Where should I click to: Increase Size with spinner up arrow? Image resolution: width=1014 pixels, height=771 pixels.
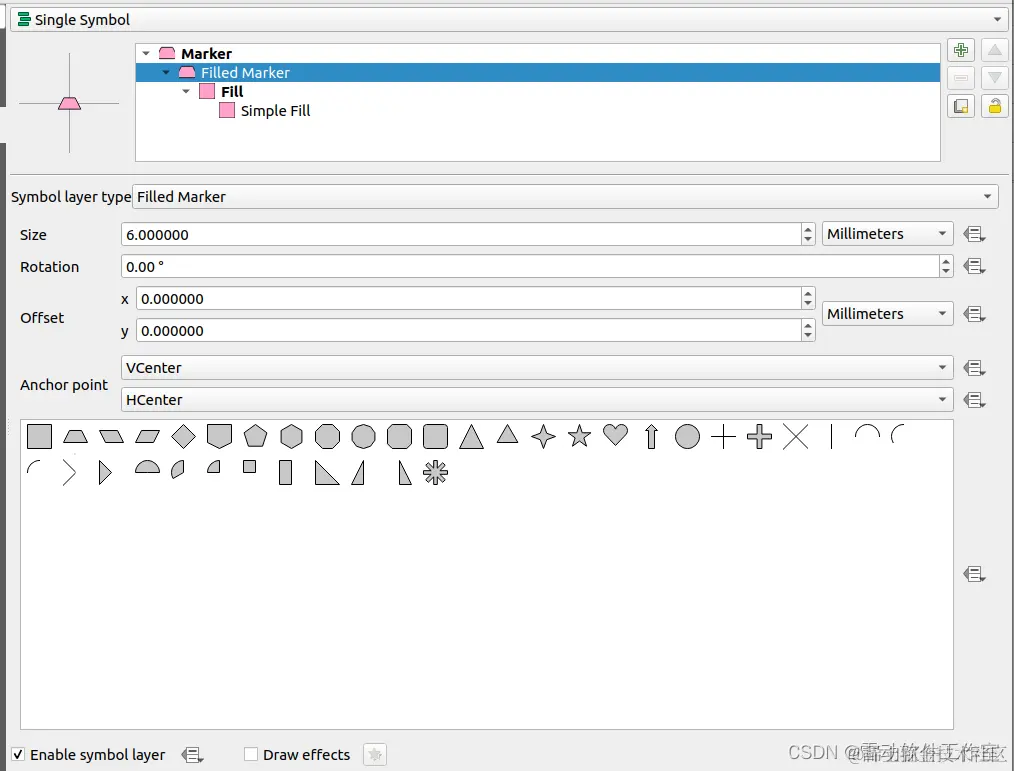pos(808,228)
